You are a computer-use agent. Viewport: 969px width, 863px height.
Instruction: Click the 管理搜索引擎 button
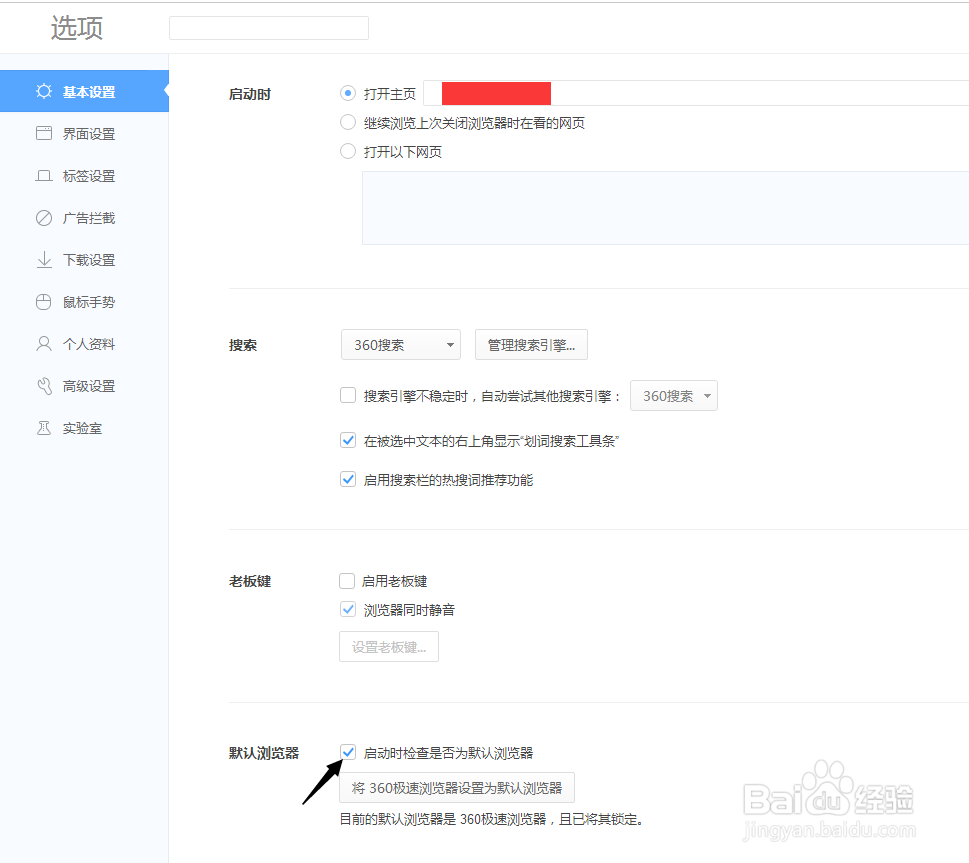[x=530, y=344]
